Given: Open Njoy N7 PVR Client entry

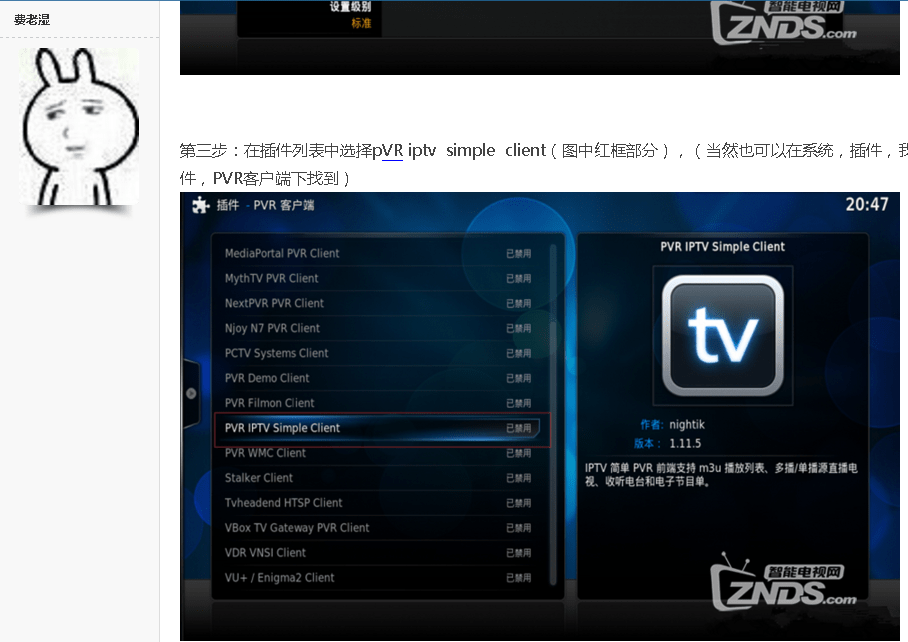Looking at the screenshot, I should click(x=272, y=329).
